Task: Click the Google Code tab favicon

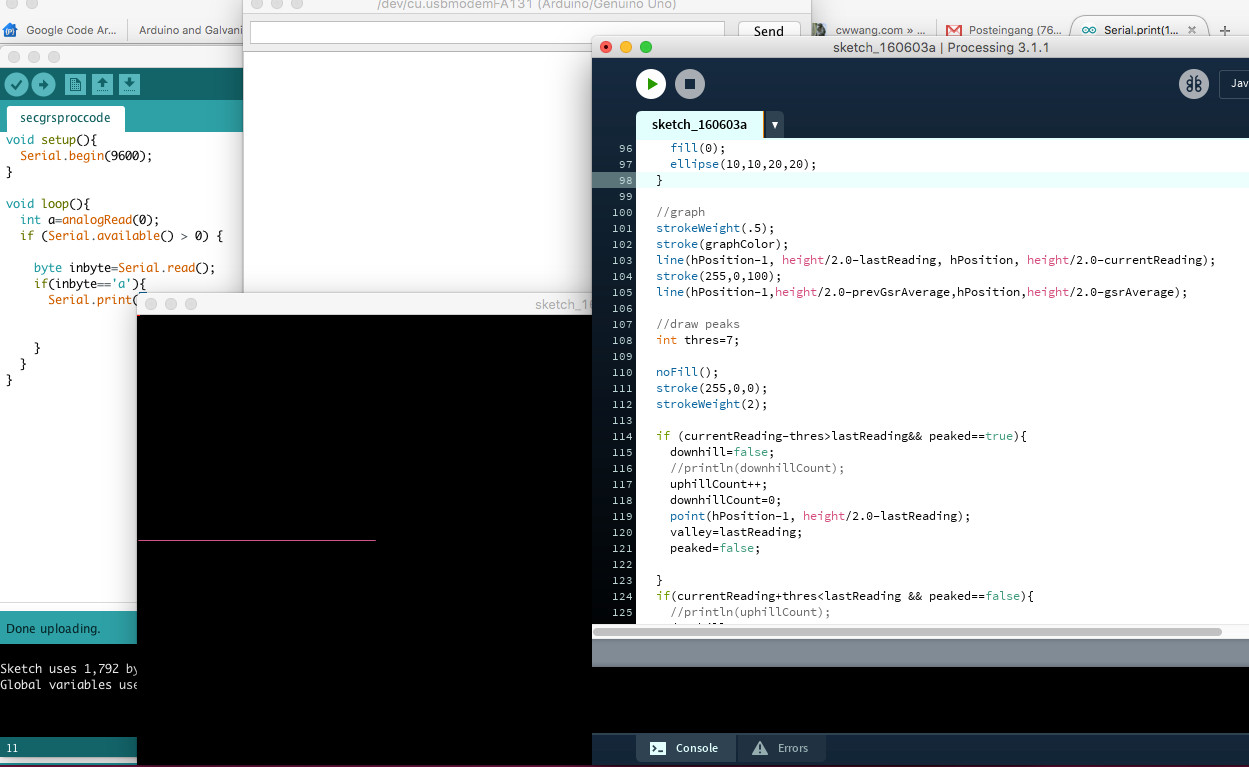Action: pyautogui.click(x=11, y=30)
